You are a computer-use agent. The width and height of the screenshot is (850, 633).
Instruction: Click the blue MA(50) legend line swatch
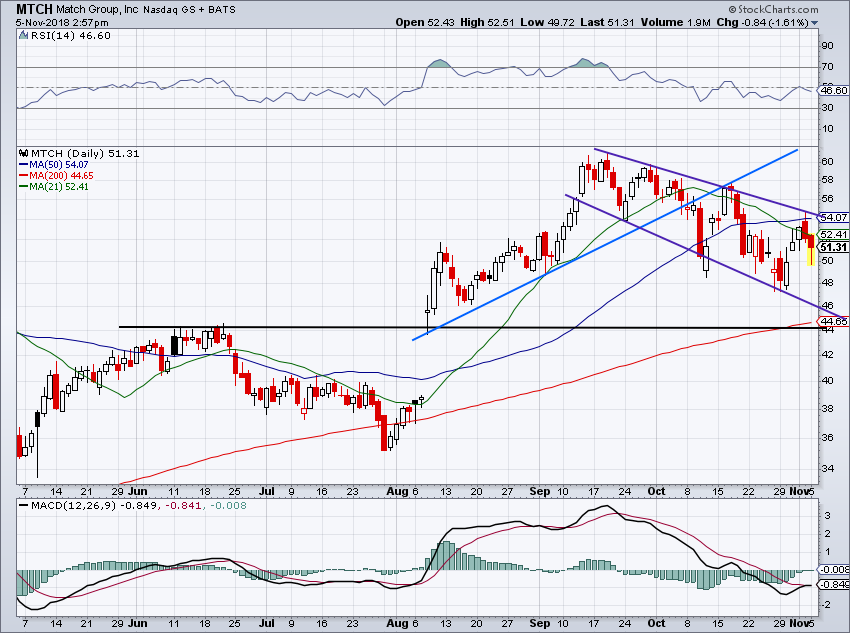tap(24, 165)
